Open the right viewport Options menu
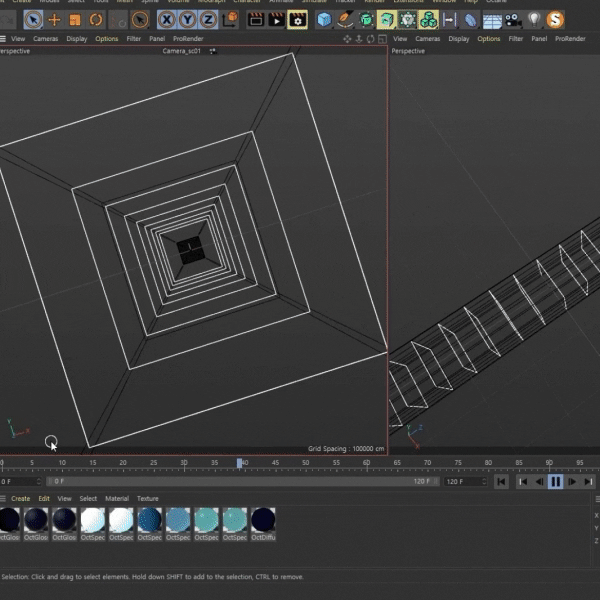Viewport: 600px width, 600px height. (489, 39)
